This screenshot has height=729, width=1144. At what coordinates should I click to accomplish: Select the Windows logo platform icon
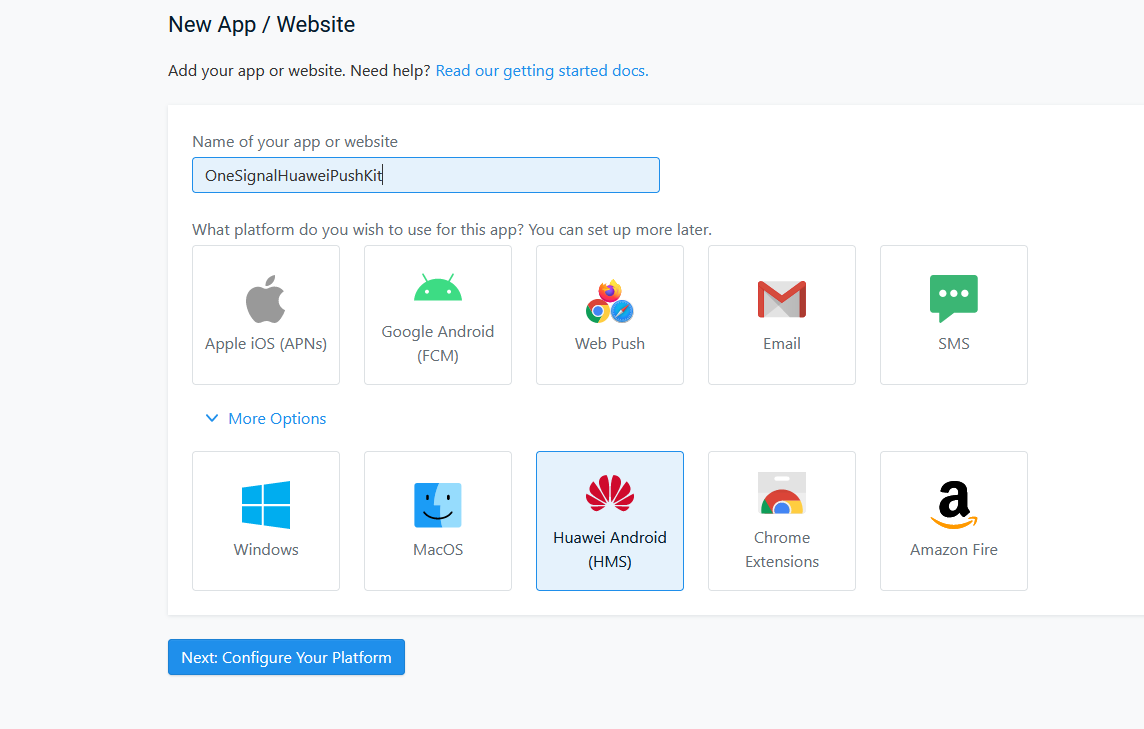point(266,504)
